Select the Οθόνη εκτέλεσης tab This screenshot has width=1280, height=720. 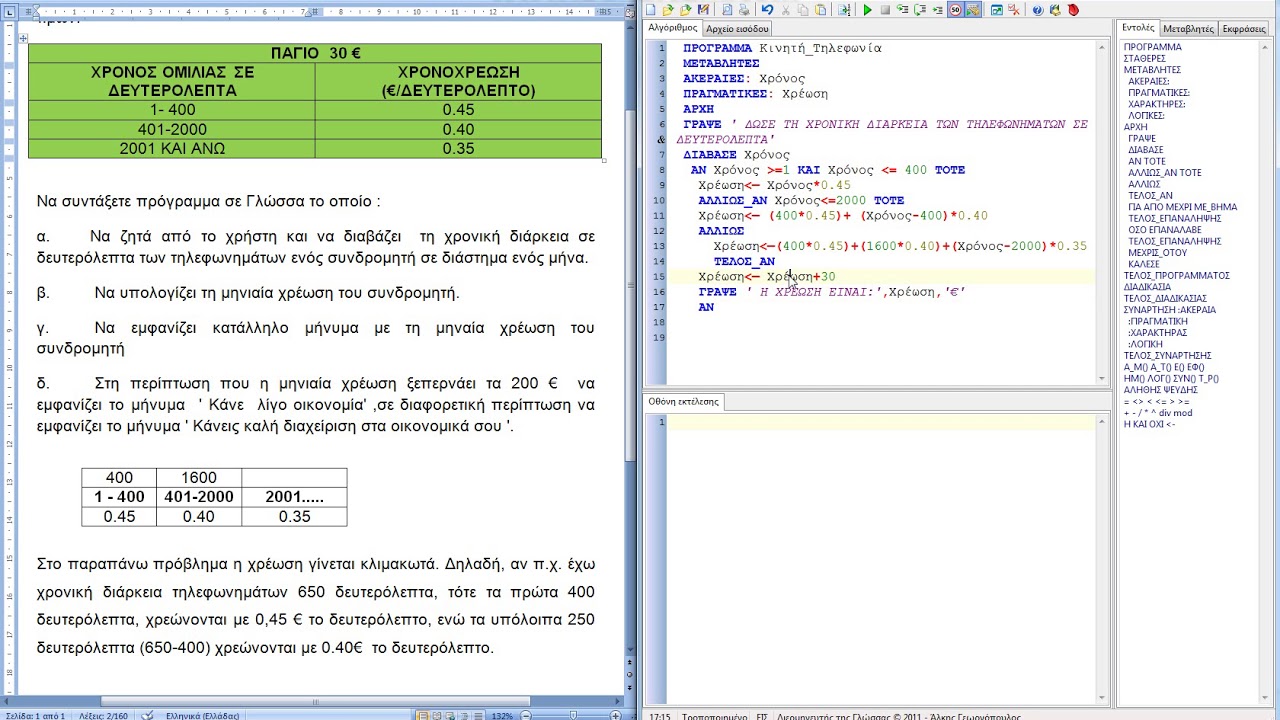pos(683,401)
